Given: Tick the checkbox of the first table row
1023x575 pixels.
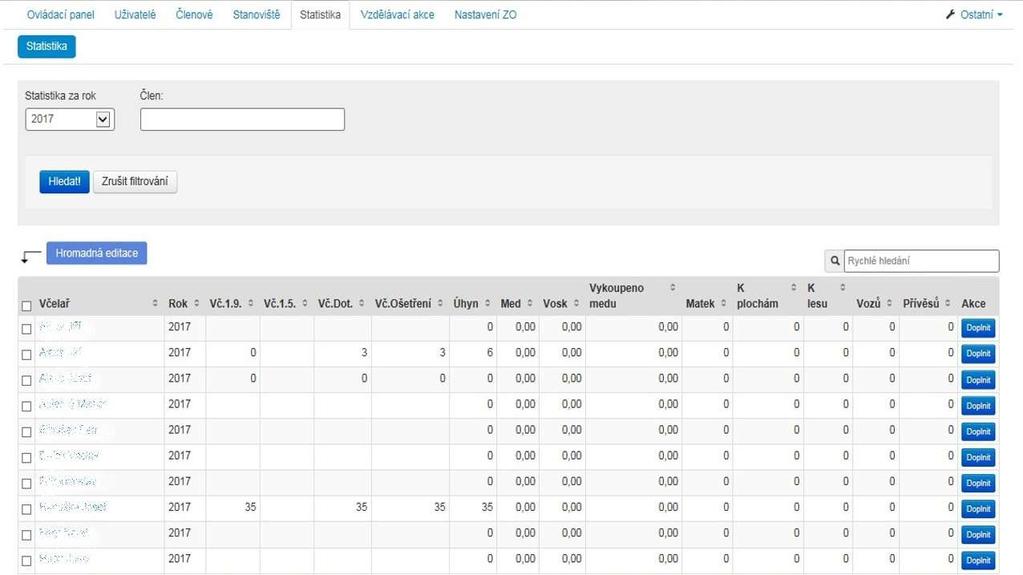Looking at the screenshot, I should [x=27, y=329].
